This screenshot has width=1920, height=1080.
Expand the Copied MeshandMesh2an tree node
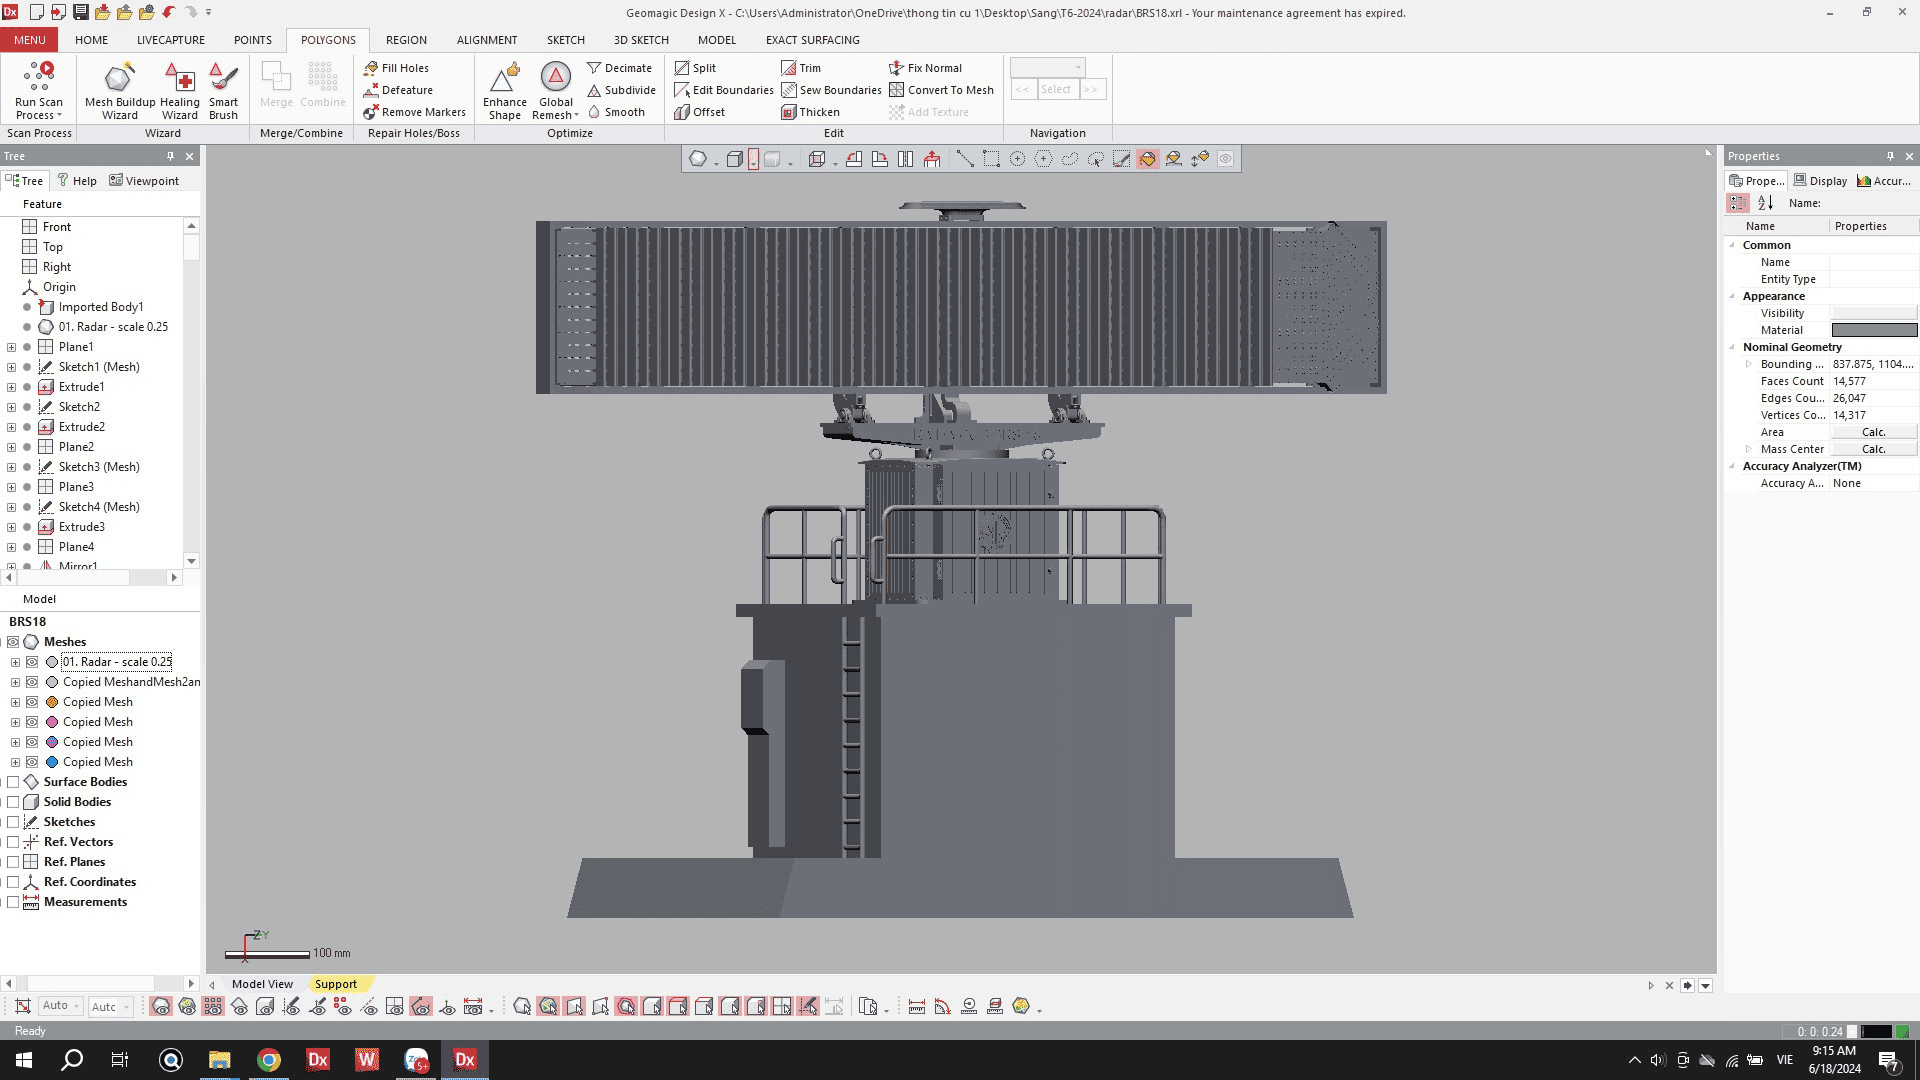click(16, 681)
